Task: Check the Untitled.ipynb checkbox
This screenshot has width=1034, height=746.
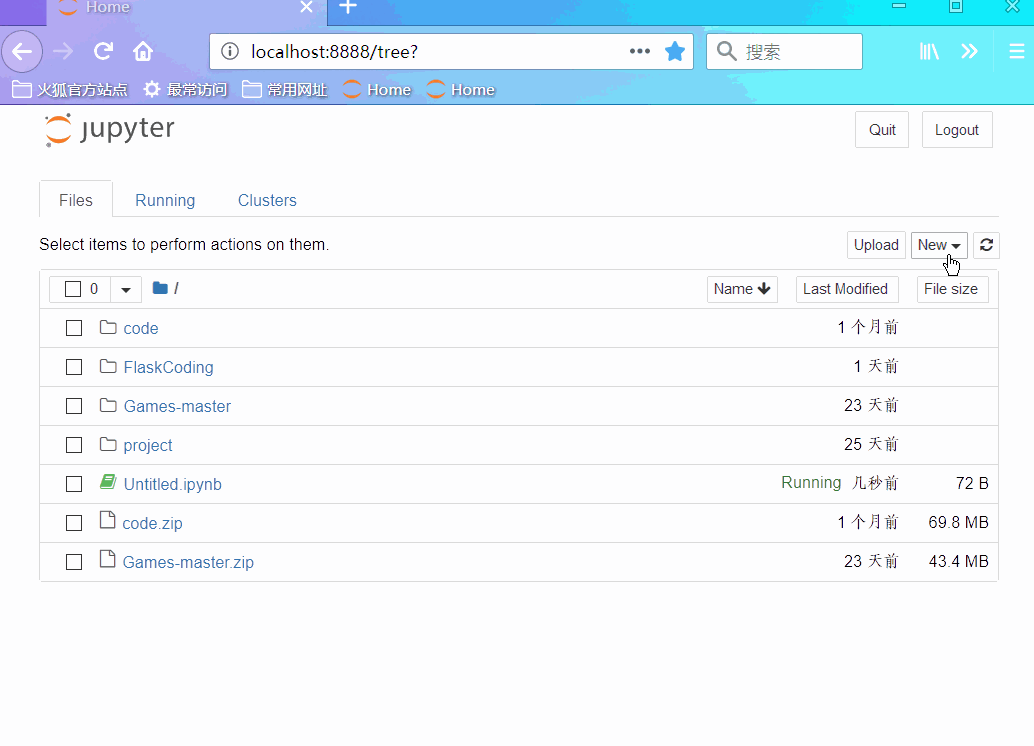Action: [74, 483]
